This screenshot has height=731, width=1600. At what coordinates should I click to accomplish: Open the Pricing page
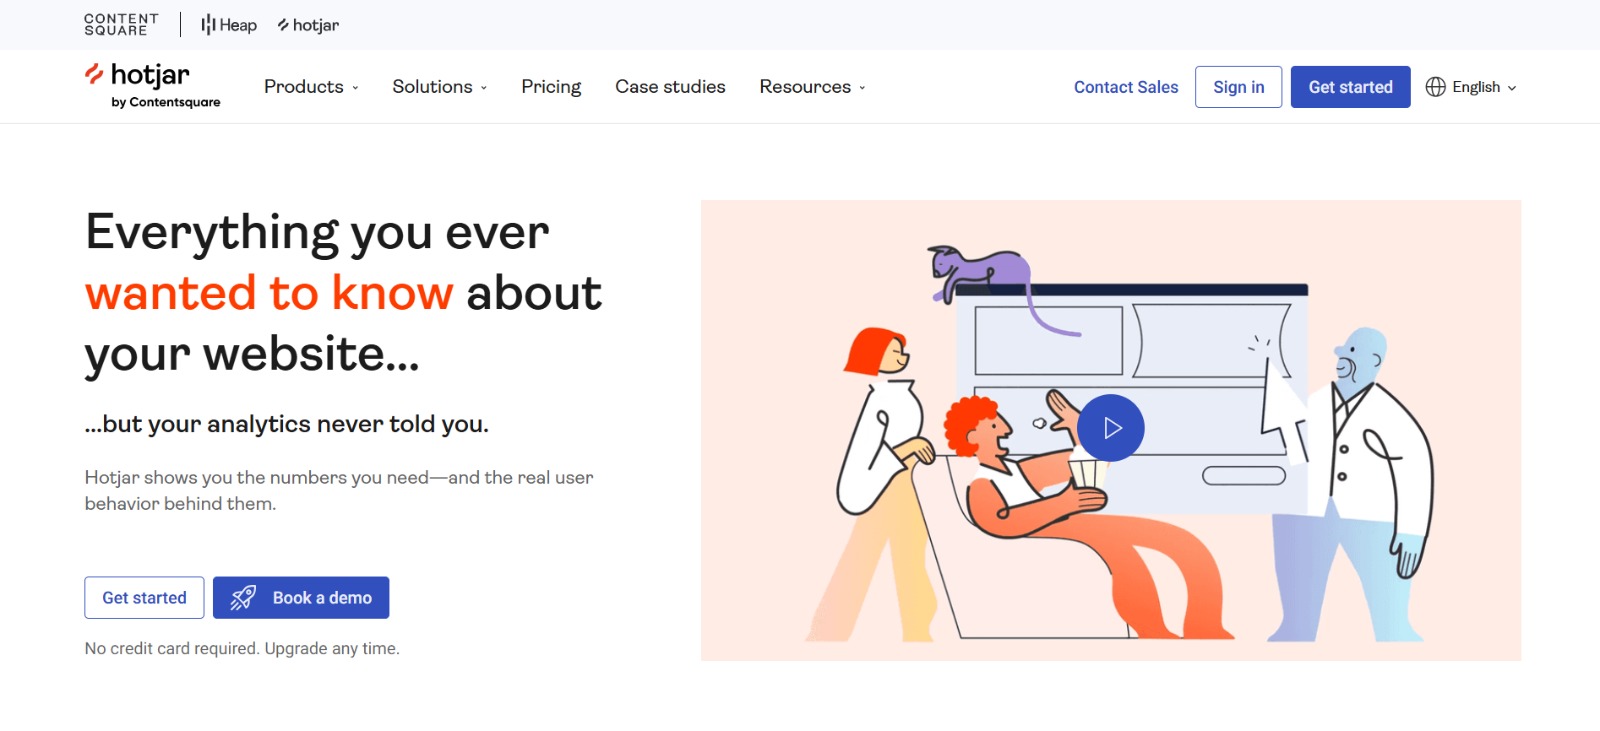point(551,87)
